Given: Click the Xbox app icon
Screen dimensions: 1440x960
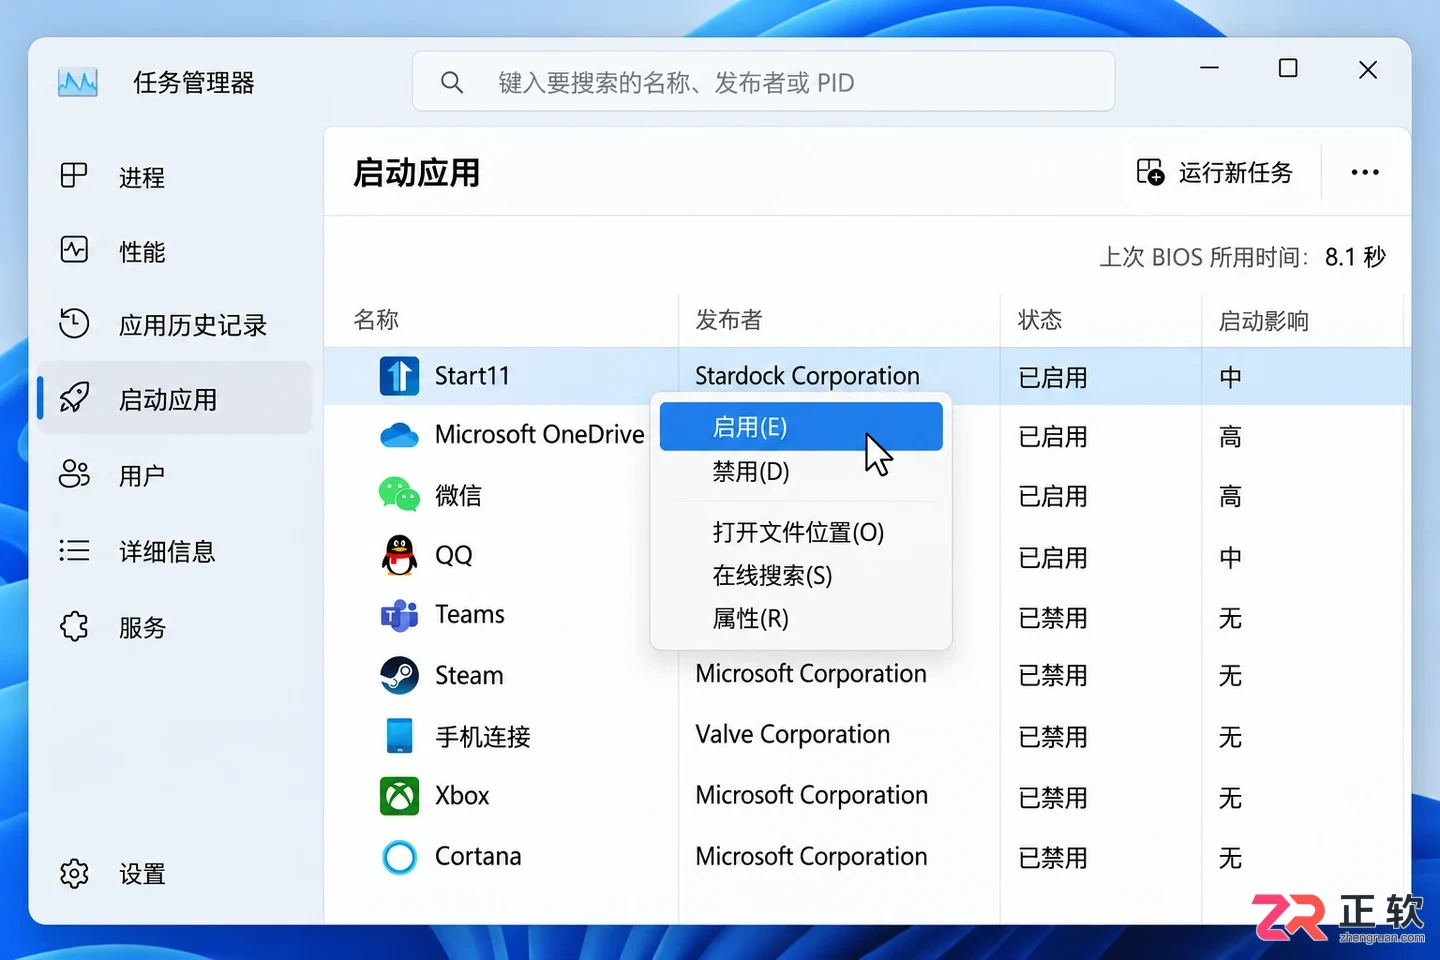Looking at the screenshot, I should [x=399, y=796].
